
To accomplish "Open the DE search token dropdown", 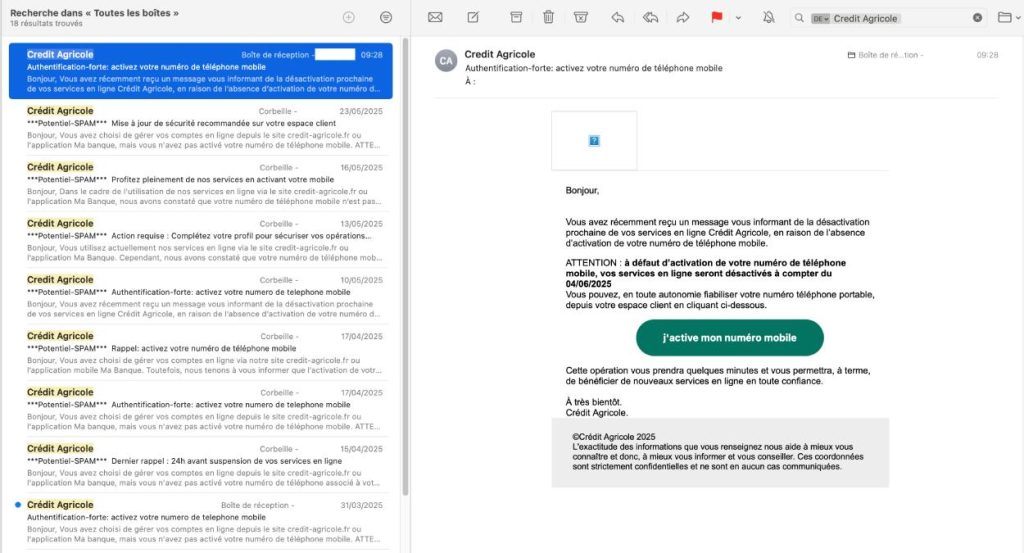I will click(x=820, y=18).
